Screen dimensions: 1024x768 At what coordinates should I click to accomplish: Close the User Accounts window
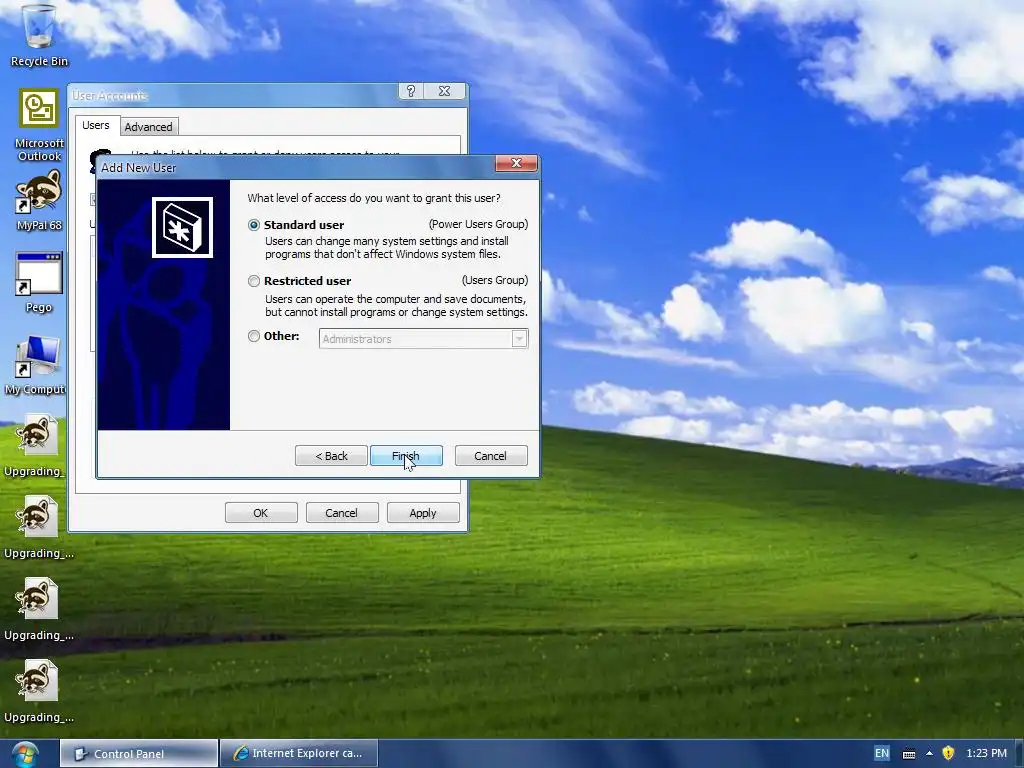445,91
